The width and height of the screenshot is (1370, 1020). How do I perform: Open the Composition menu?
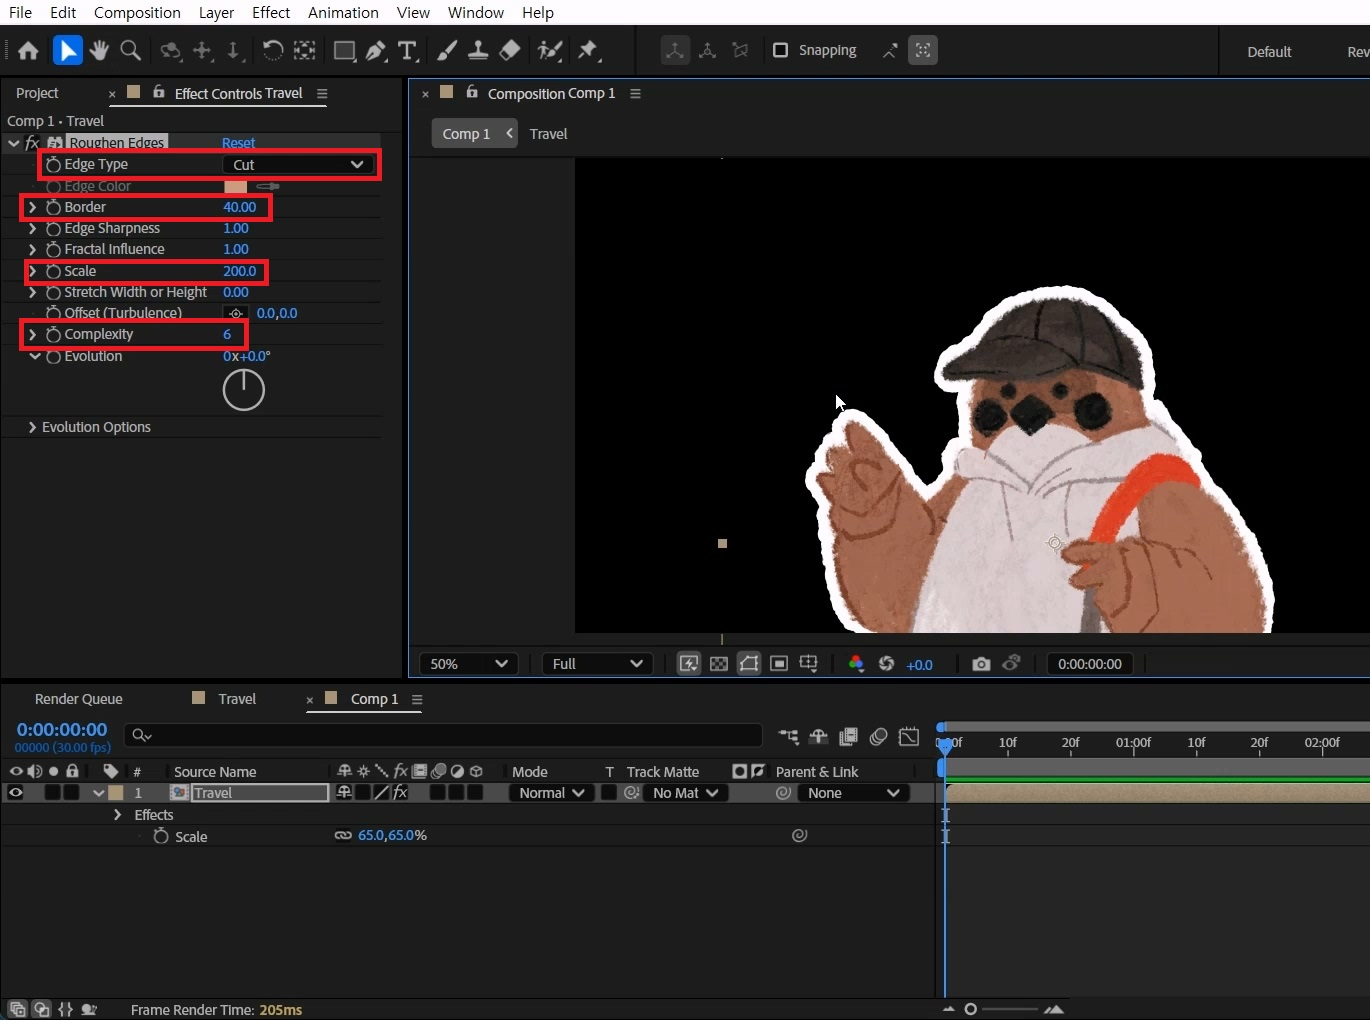pyautogui.click(x=137, y=13)
